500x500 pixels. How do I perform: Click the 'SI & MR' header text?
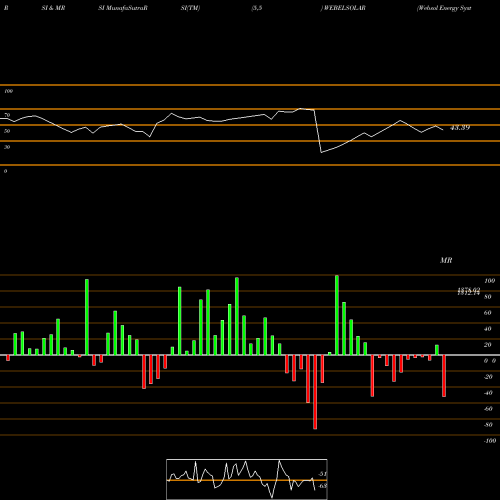point(53,8)
